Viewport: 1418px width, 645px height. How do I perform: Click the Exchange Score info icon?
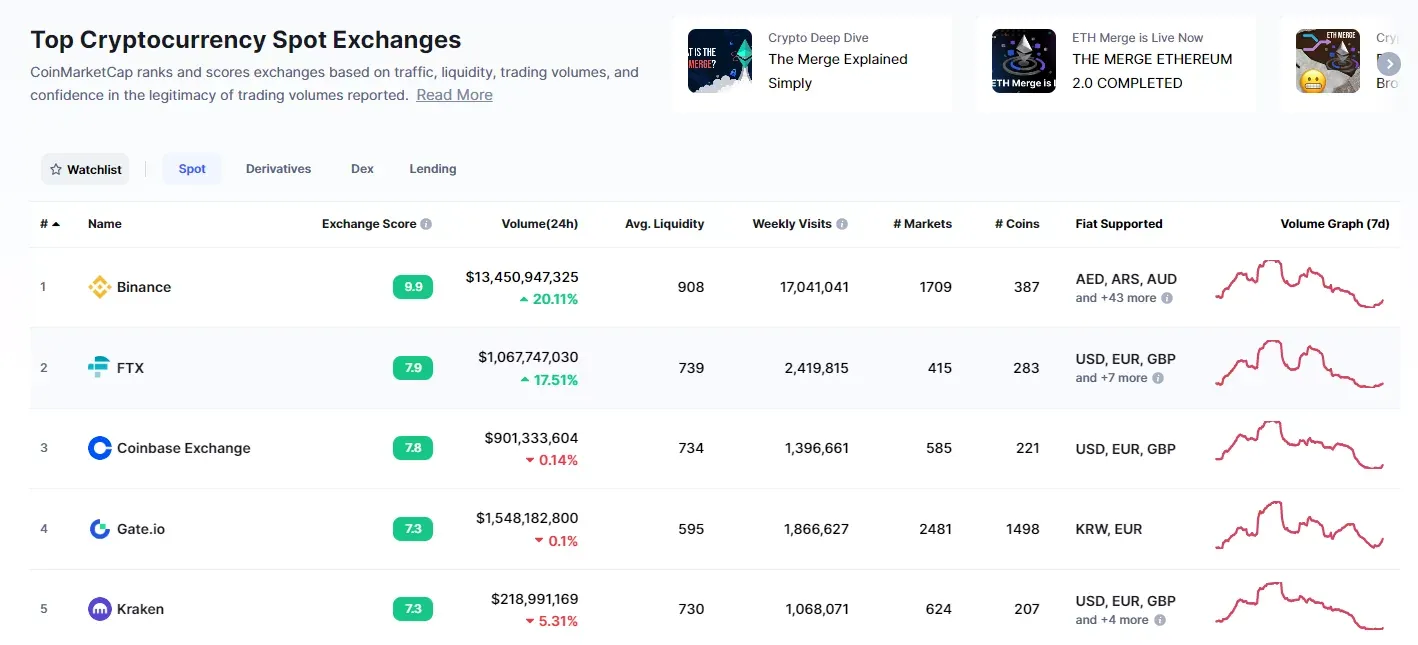tap(426, 224)
